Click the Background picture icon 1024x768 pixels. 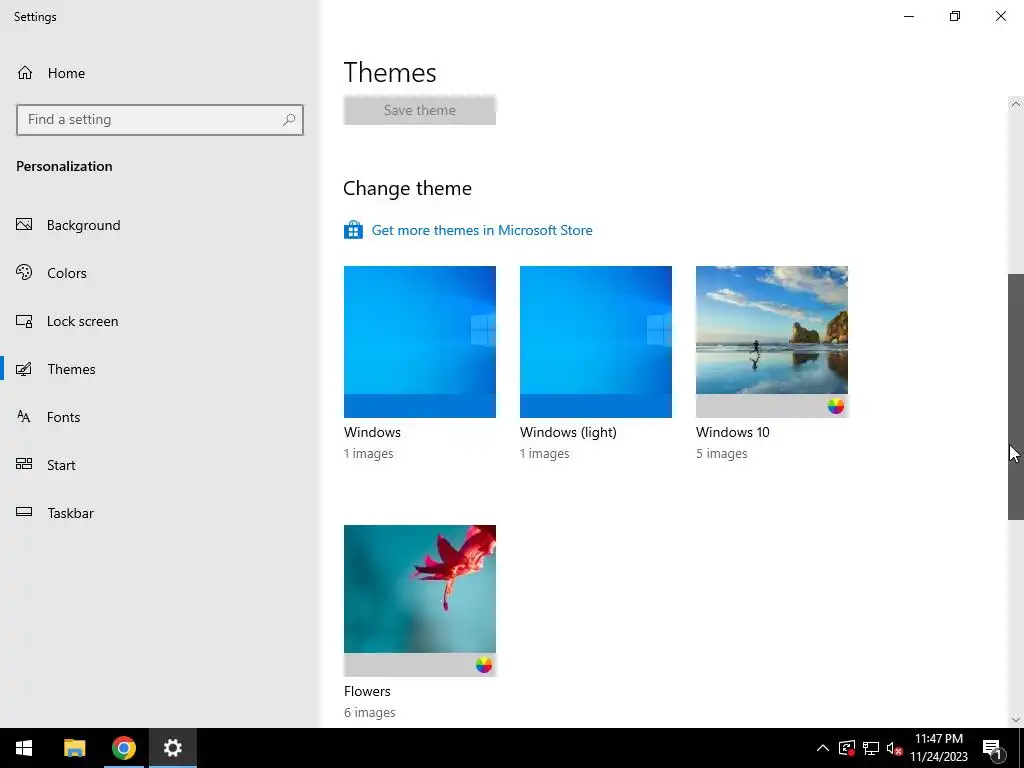(24, 225)
